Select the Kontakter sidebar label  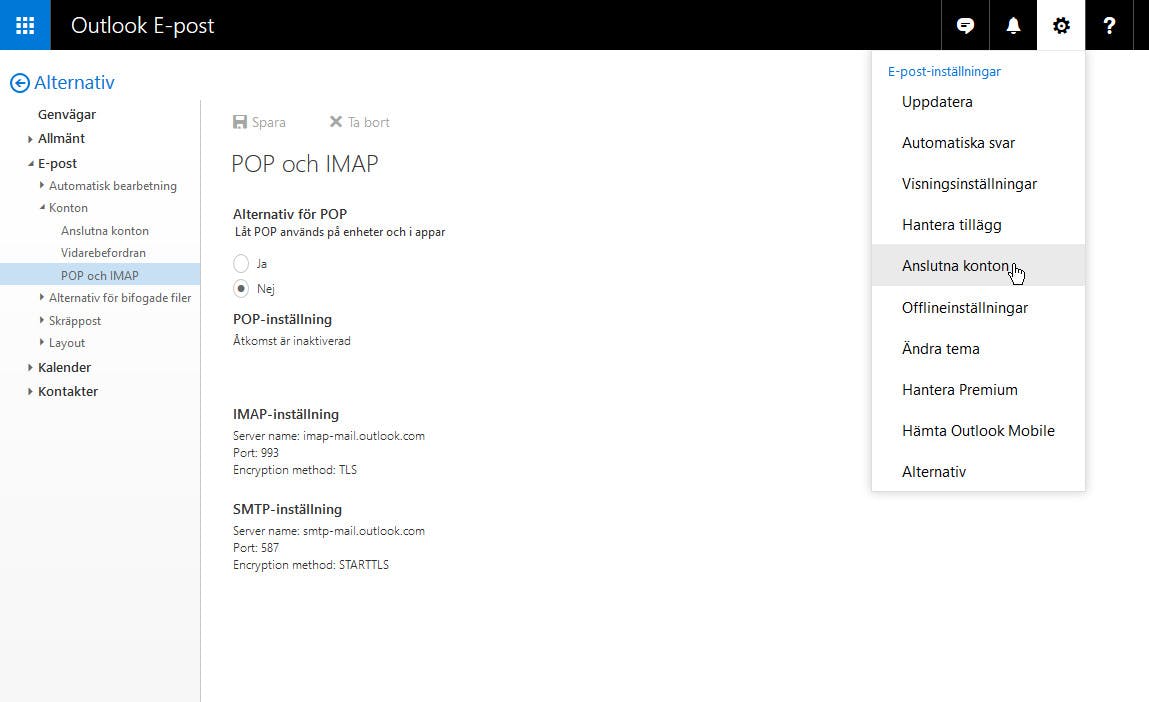coord(68,391)
